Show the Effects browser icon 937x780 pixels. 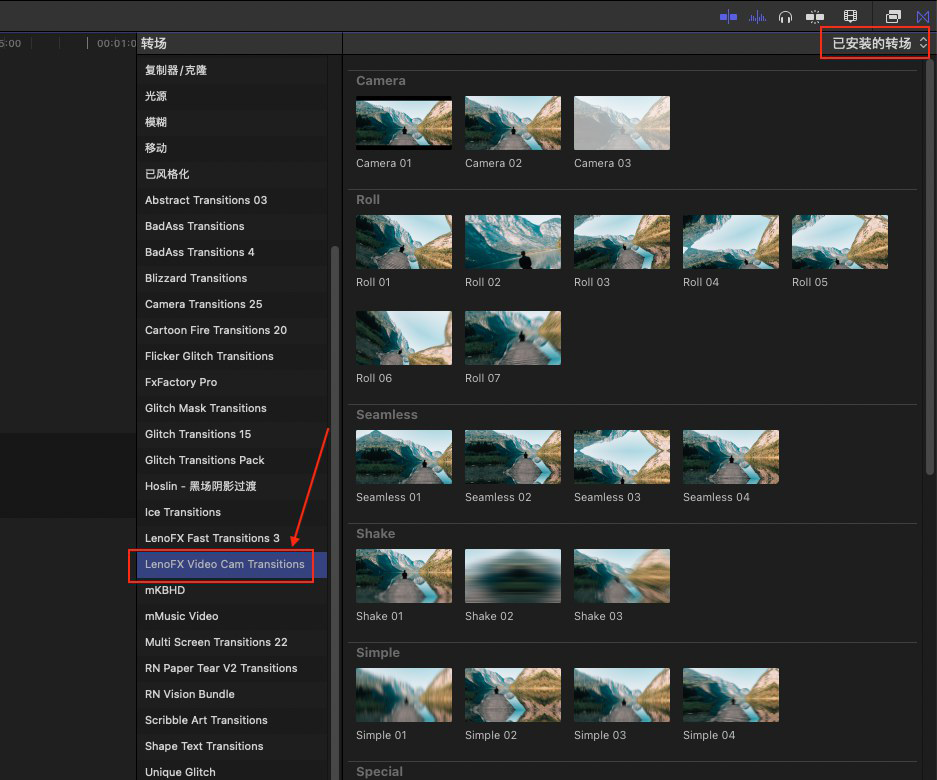click(893, 17)
